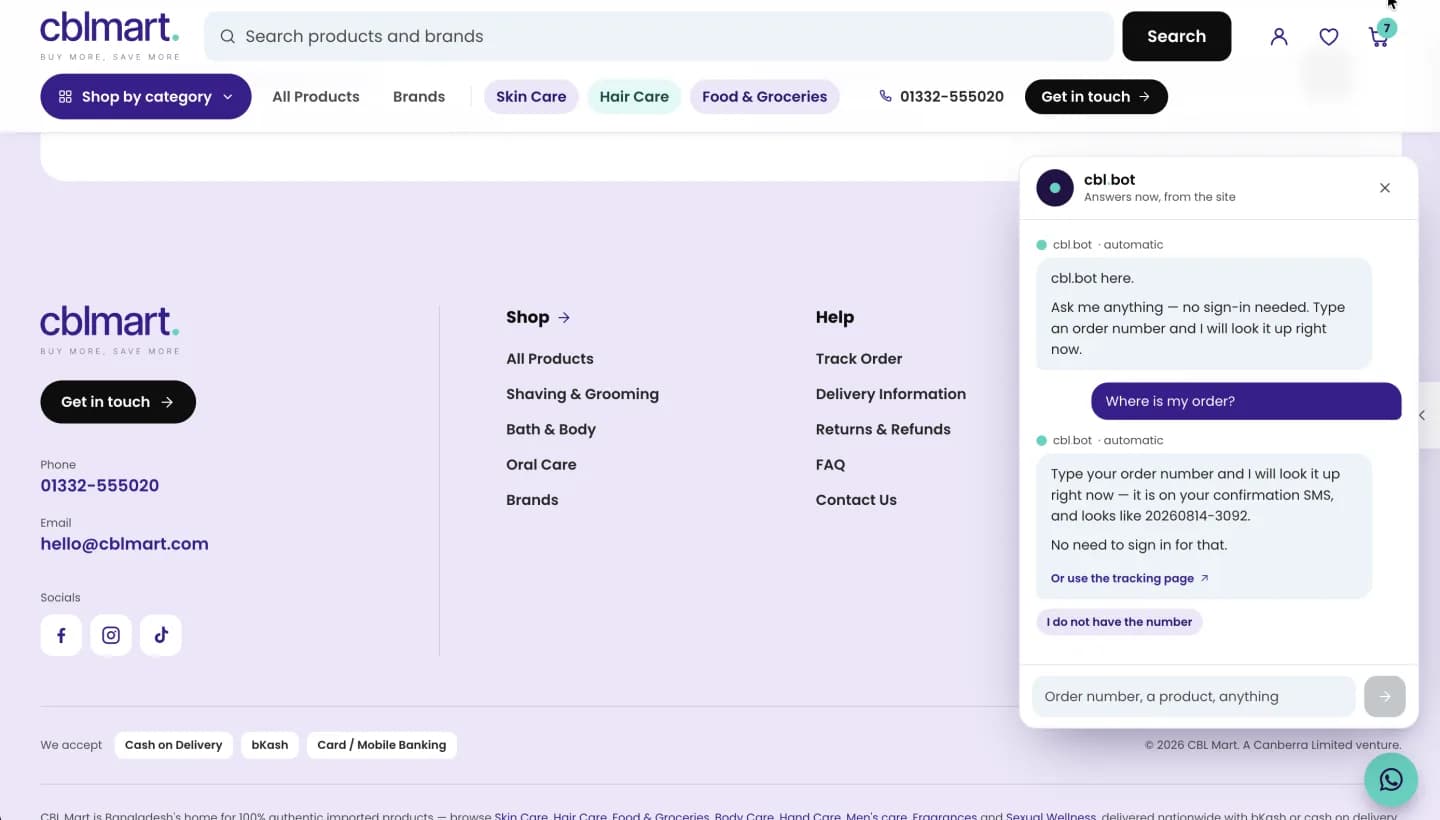Focus the Search products and brands field
Image resolution: width=1440 pixels, height=820 pixels.
click(659, 36)
